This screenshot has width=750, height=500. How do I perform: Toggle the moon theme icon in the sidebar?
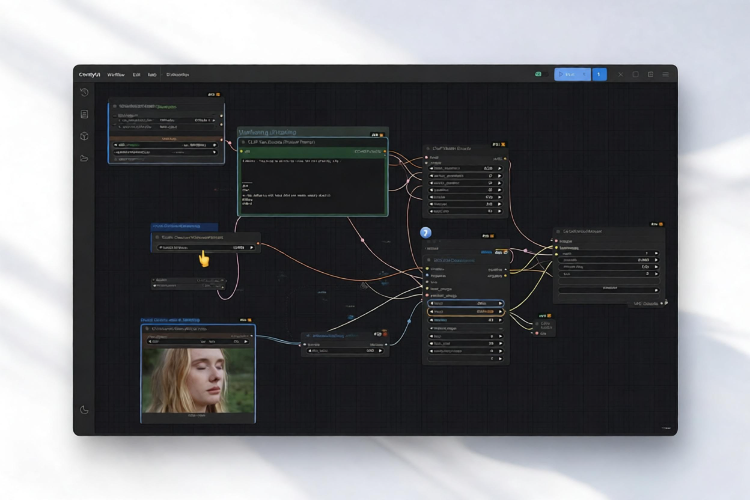(x=85, y=410)
